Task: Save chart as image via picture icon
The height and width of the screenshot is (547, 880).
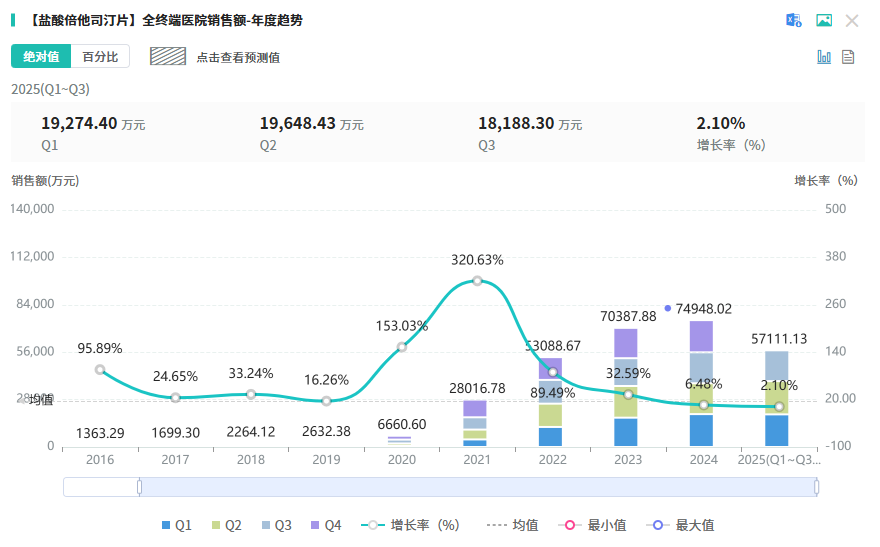Action: click(823, 20)
